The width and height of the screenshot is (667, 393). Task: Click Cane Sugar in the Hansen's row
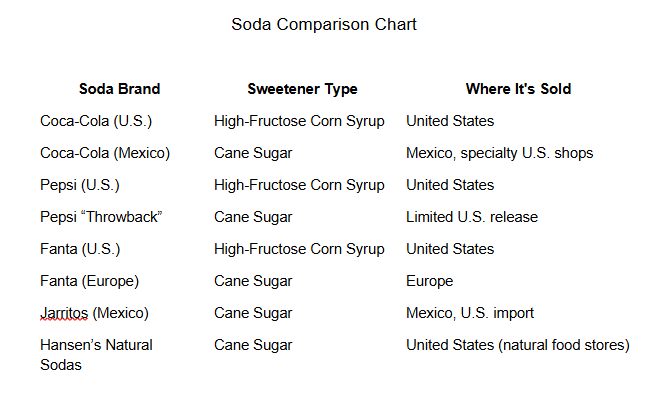tap(253, 345)
